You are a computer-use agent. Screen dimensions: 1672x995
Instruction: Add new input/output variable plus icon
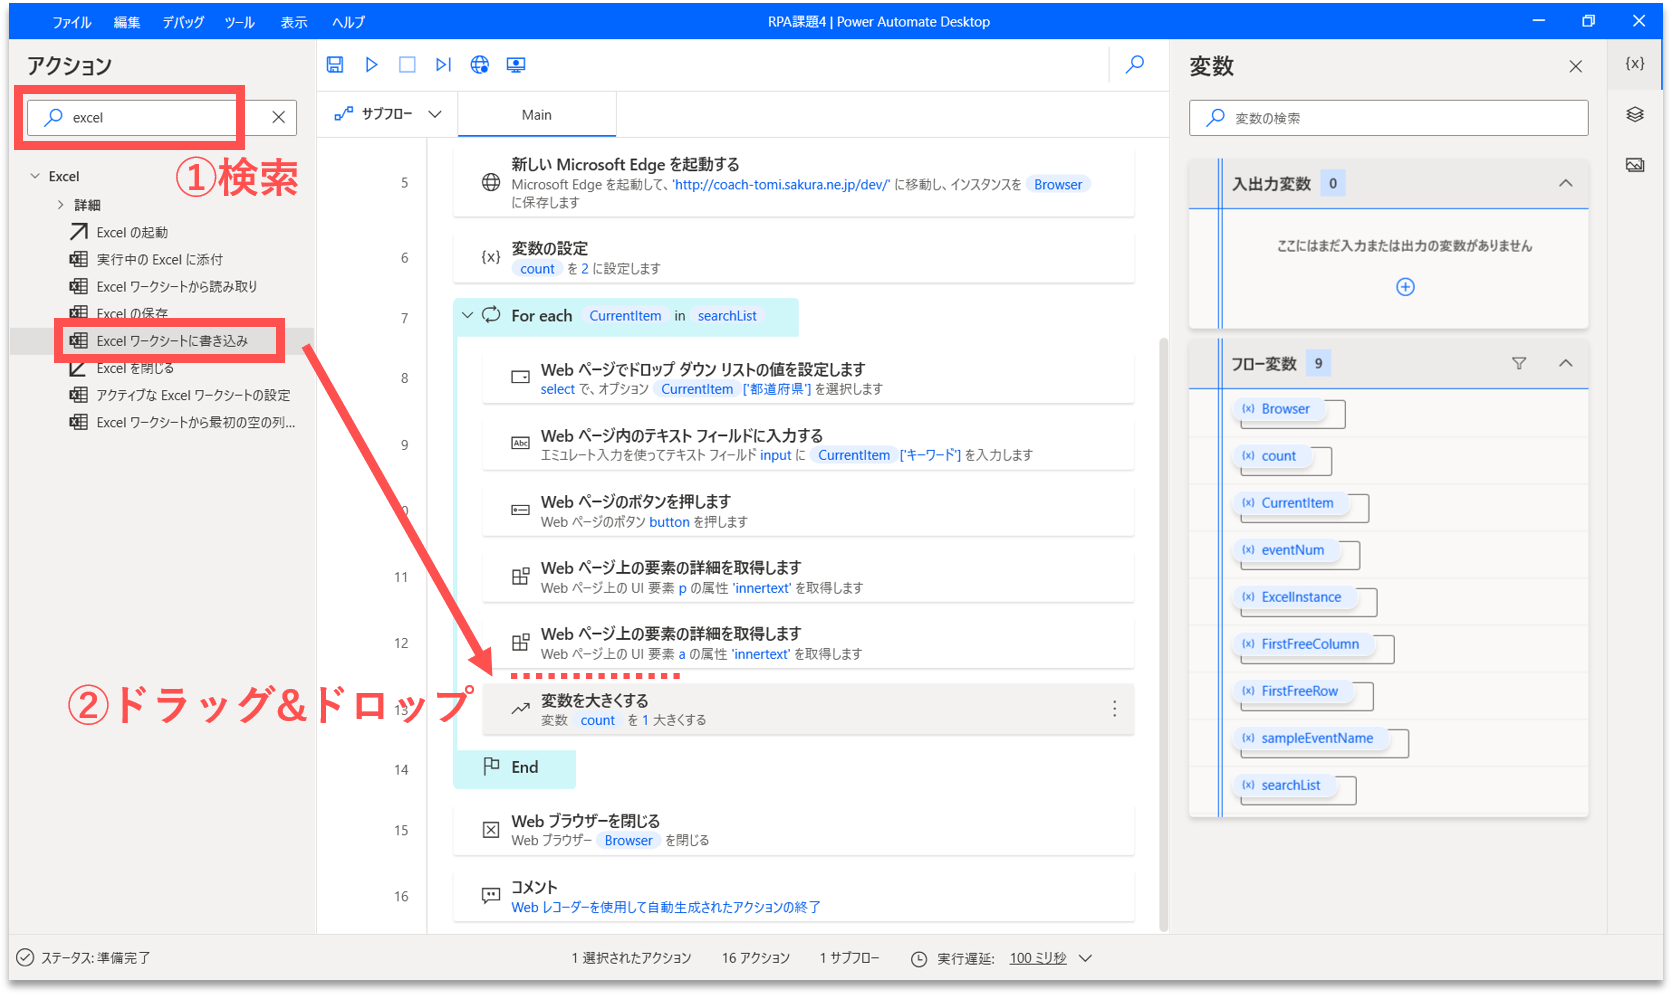click(1405, 287)
